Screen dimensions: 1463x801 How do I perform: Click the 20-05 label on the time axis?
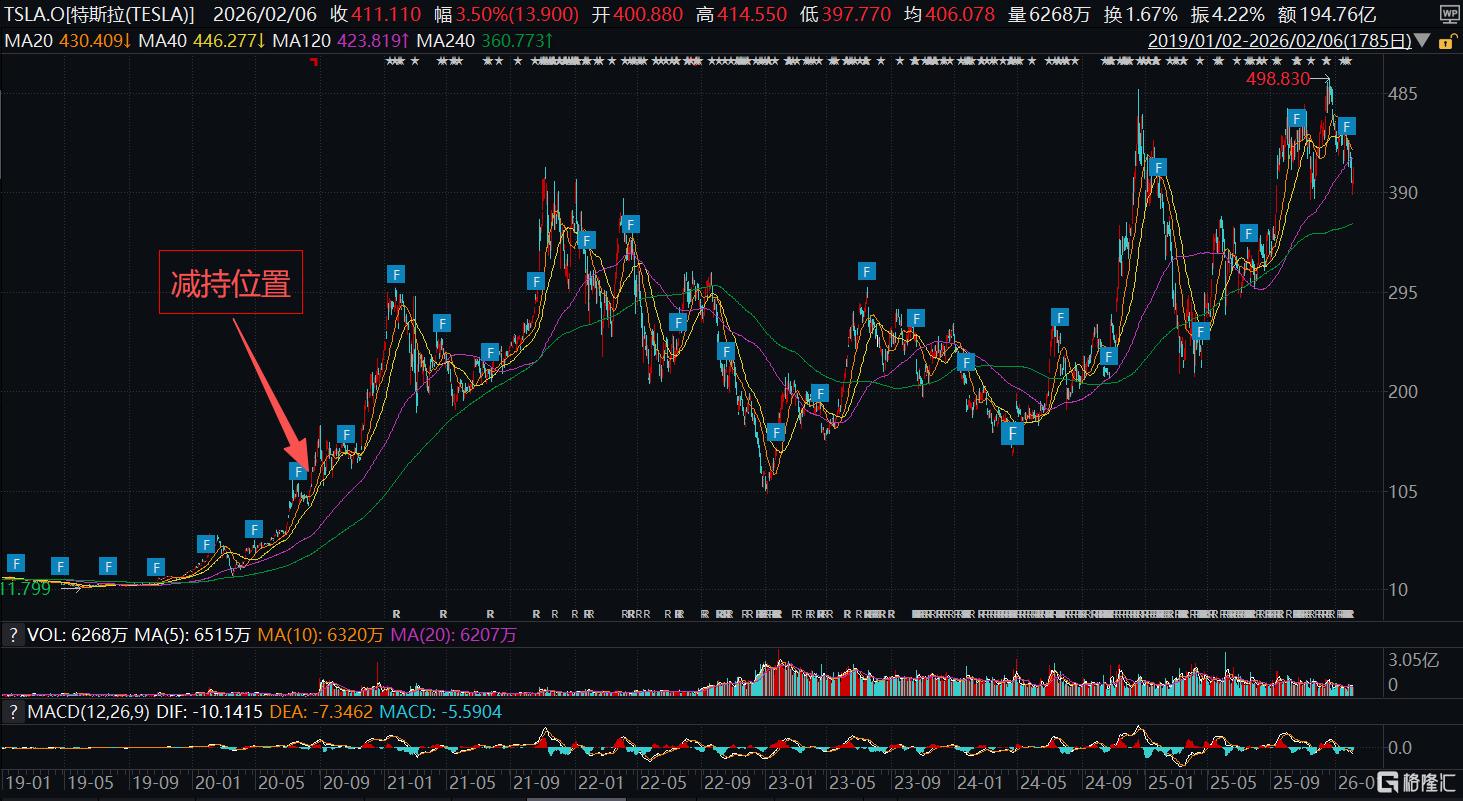pos(281,782)
